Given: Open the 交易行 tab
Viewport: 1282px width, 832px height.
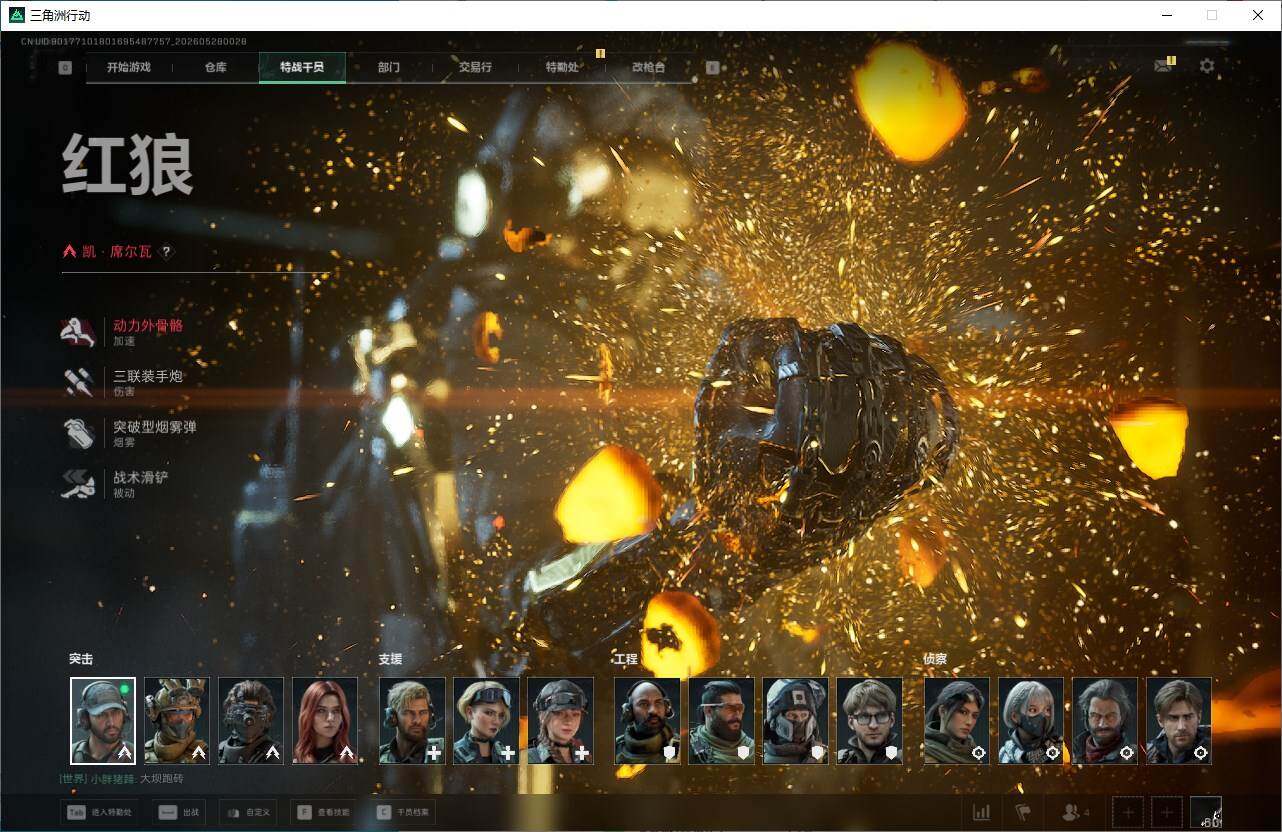Looking at the screenshot, I should point(475,67).
